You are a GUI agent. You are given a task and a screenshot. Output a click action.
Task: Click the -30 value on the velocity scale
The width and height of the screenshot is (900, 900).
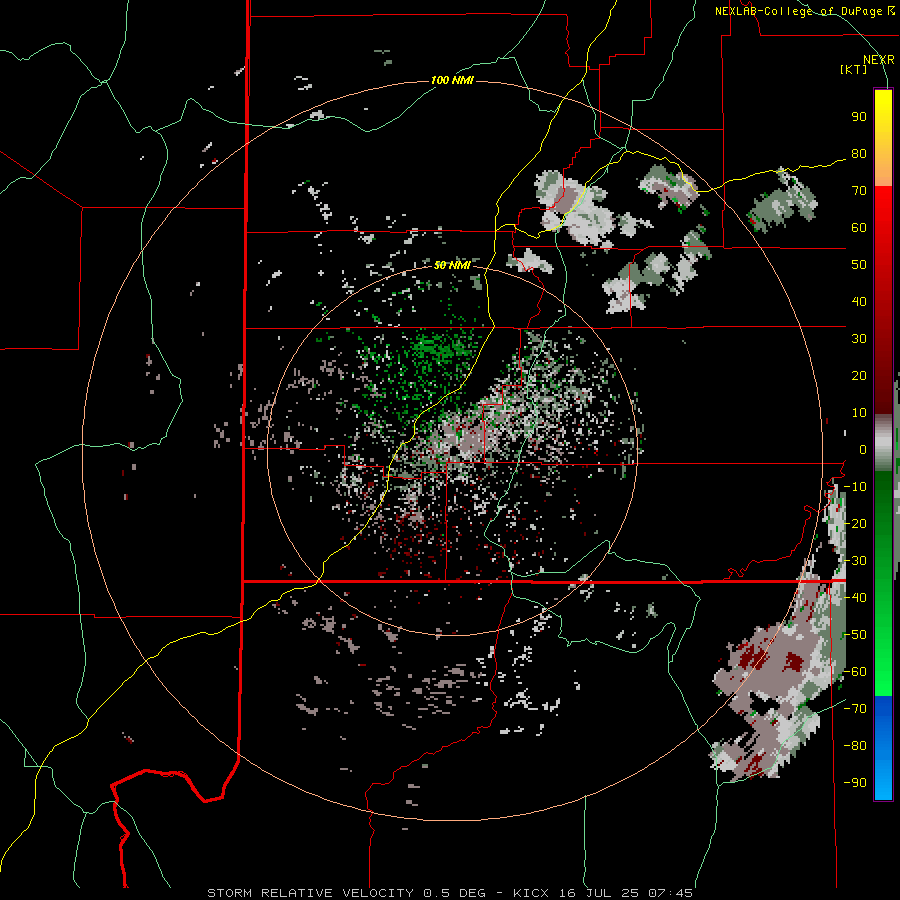coord(855,561)
